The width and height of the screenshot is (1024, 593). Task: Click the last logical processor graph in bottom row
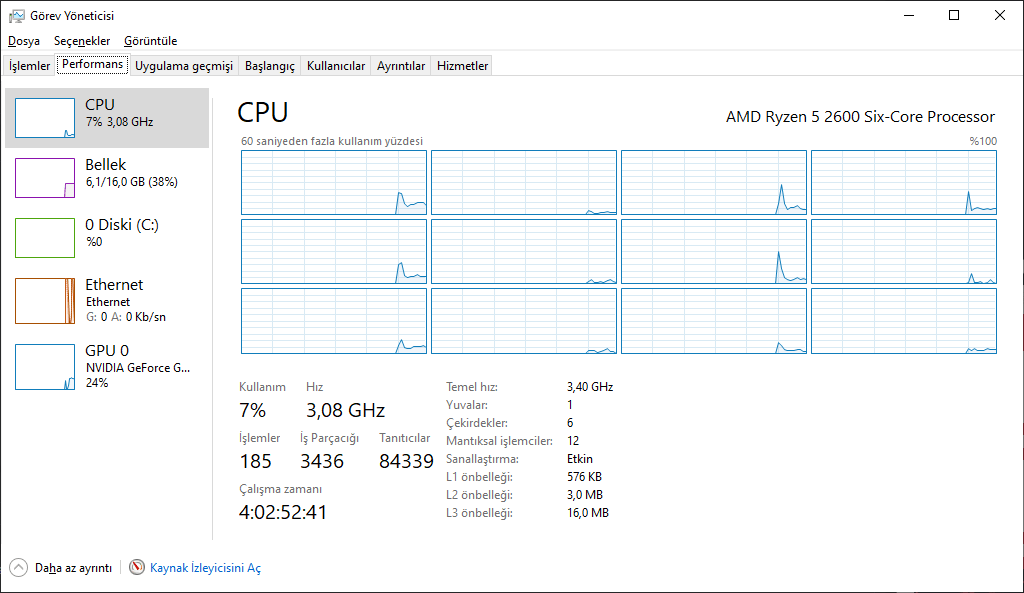904,321
